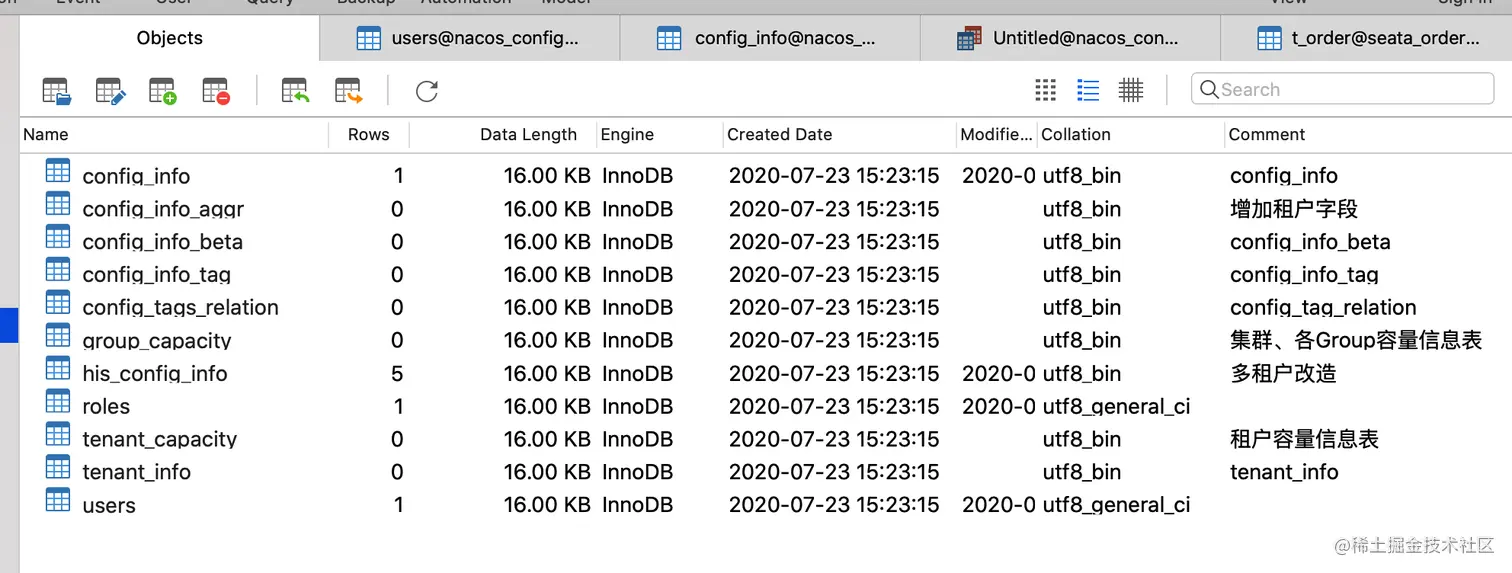The width and height of the screenshot is (1512, 573).
Task: Click the Open Table toolbar icon
Action: (x=57, y=91)
